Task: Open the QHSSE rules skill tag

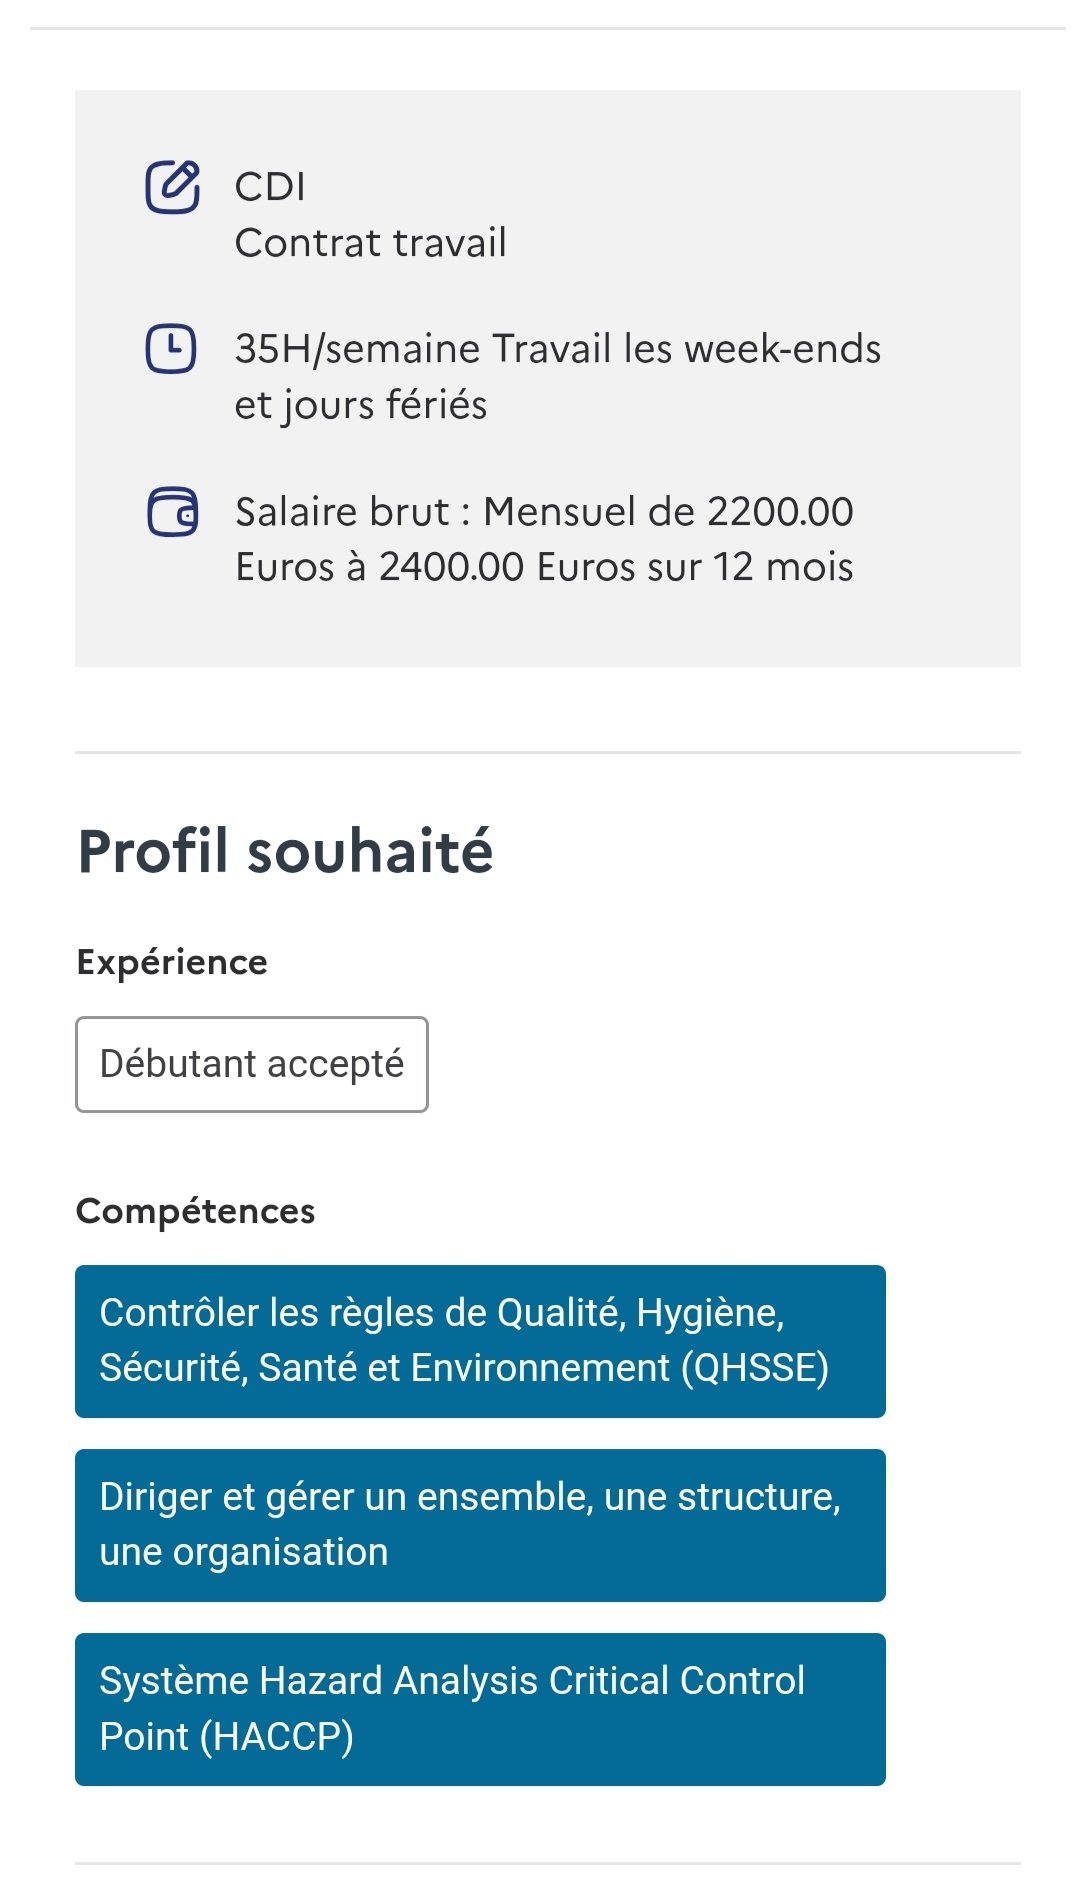Action: (480, 1341)
